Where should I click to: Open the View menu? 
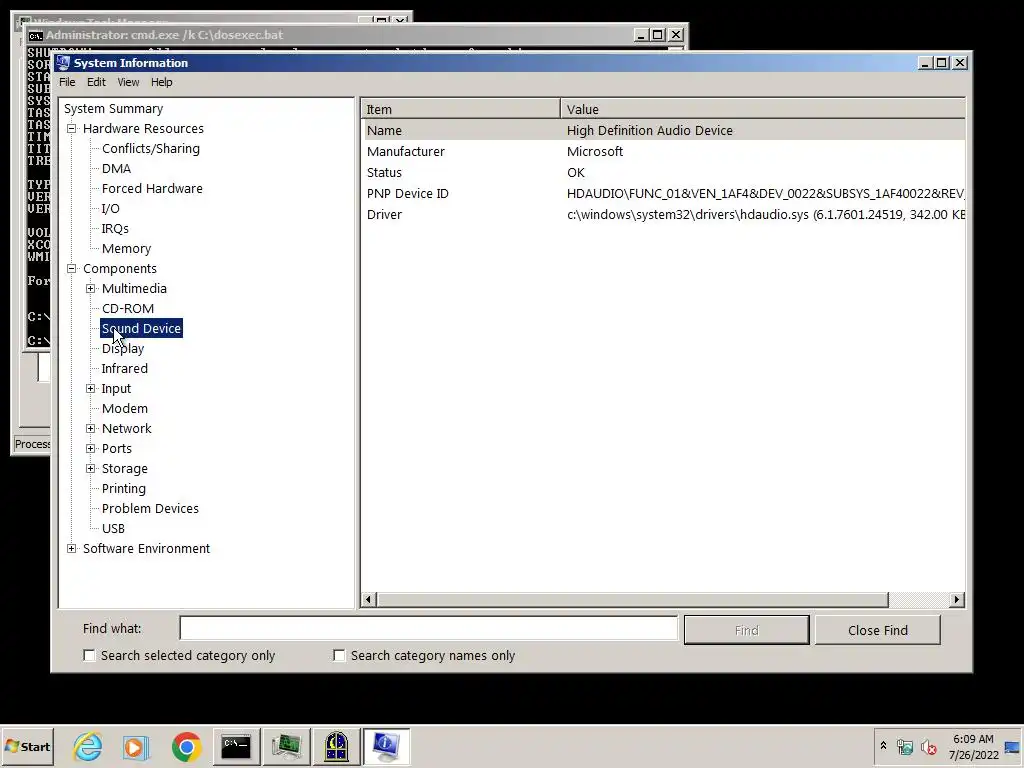tap(128, 82)
